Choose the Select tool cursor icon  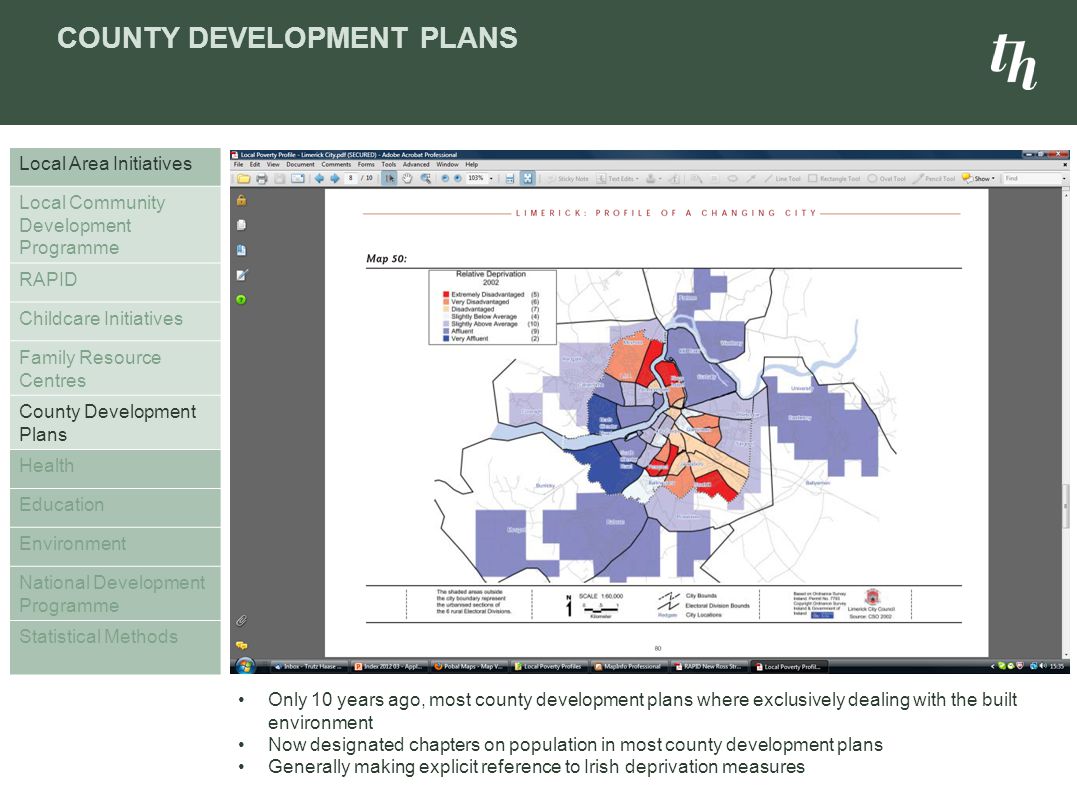coord(389,179)
